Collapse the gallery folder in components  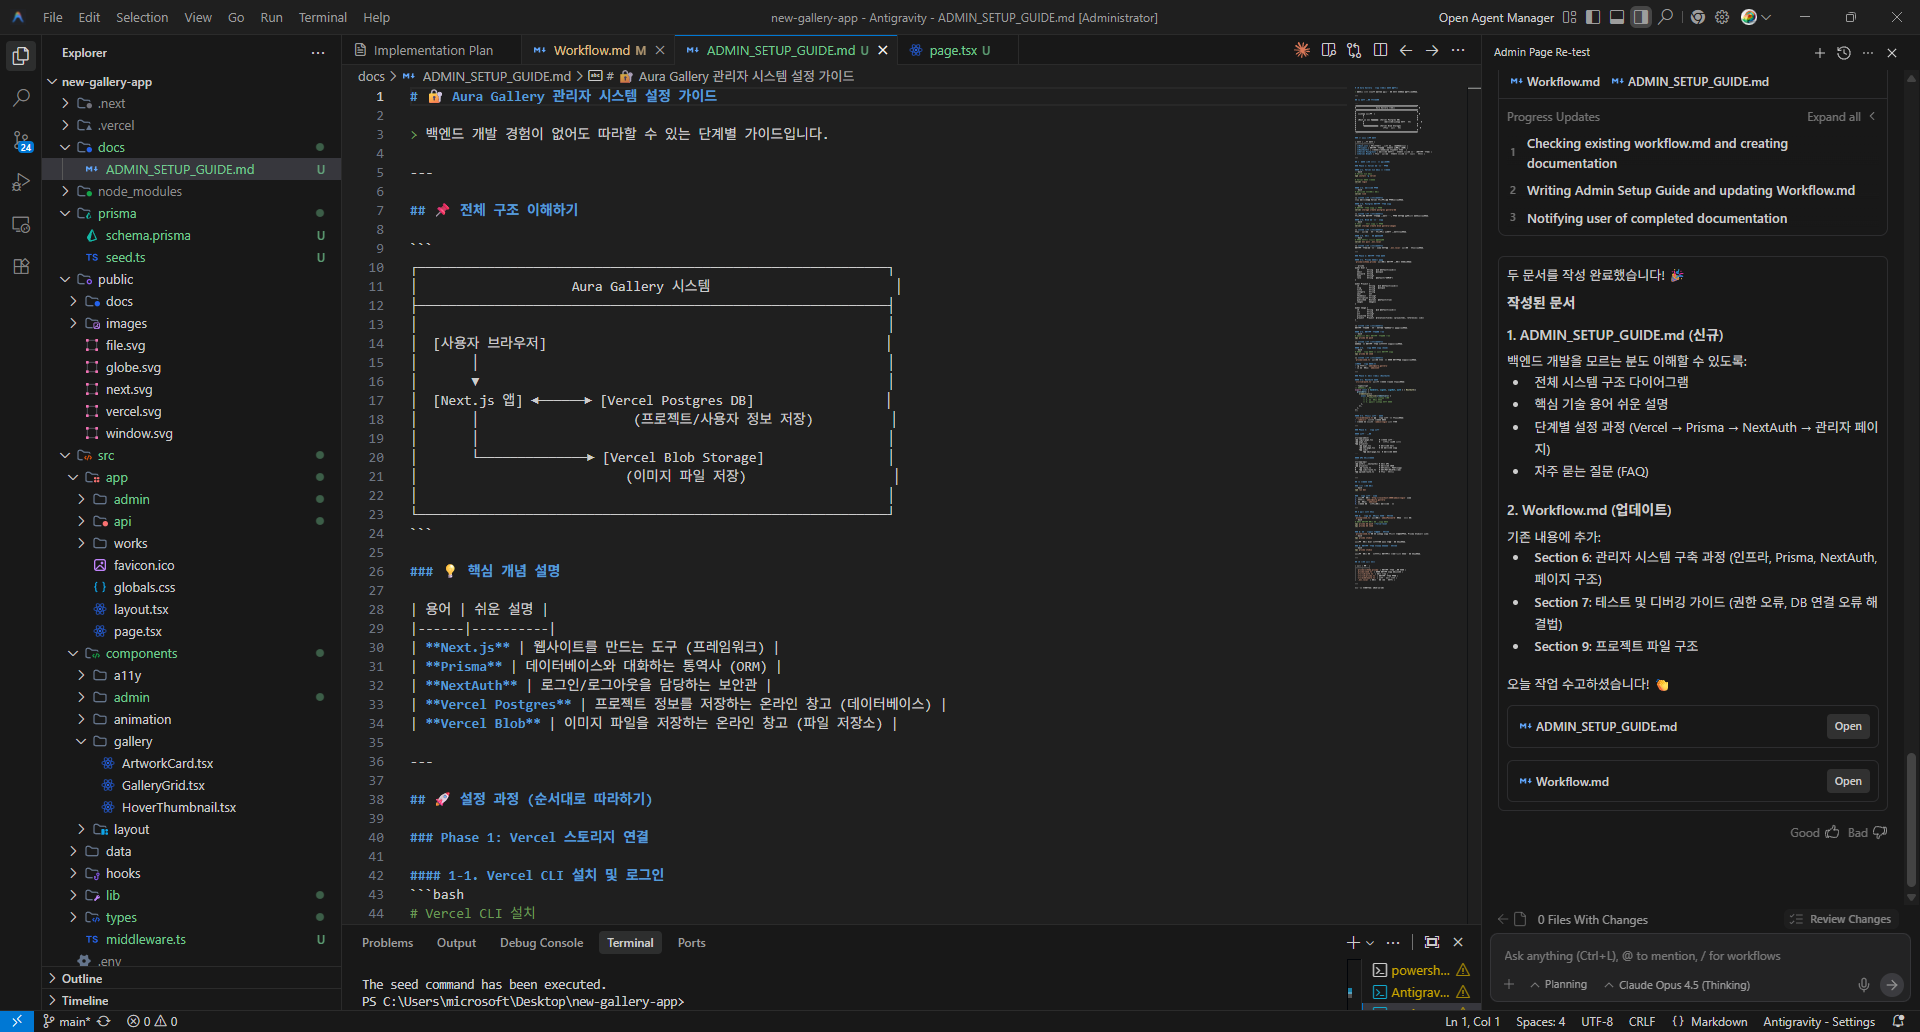[132, 741]
